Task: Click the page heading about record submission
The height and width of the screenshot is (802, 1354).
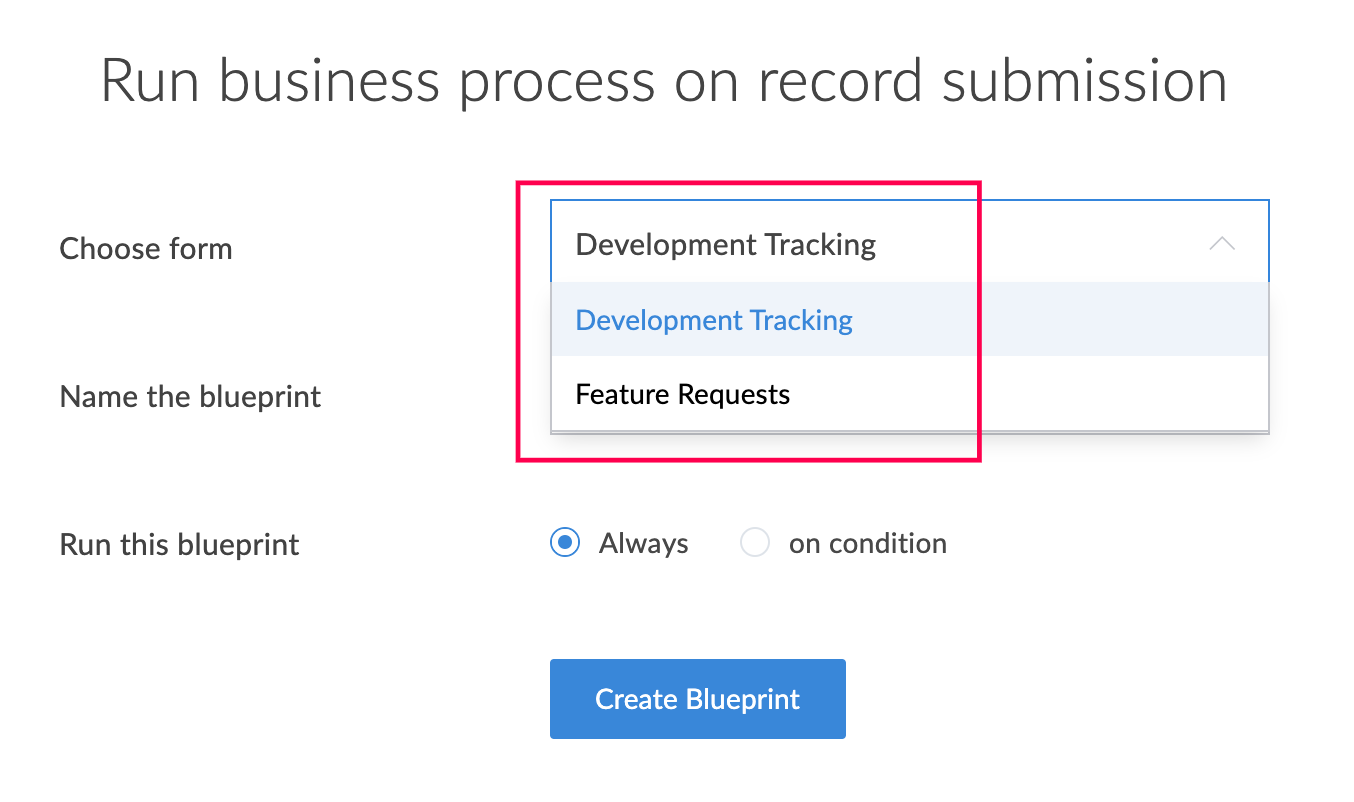Action: click(x=664, y=81)
